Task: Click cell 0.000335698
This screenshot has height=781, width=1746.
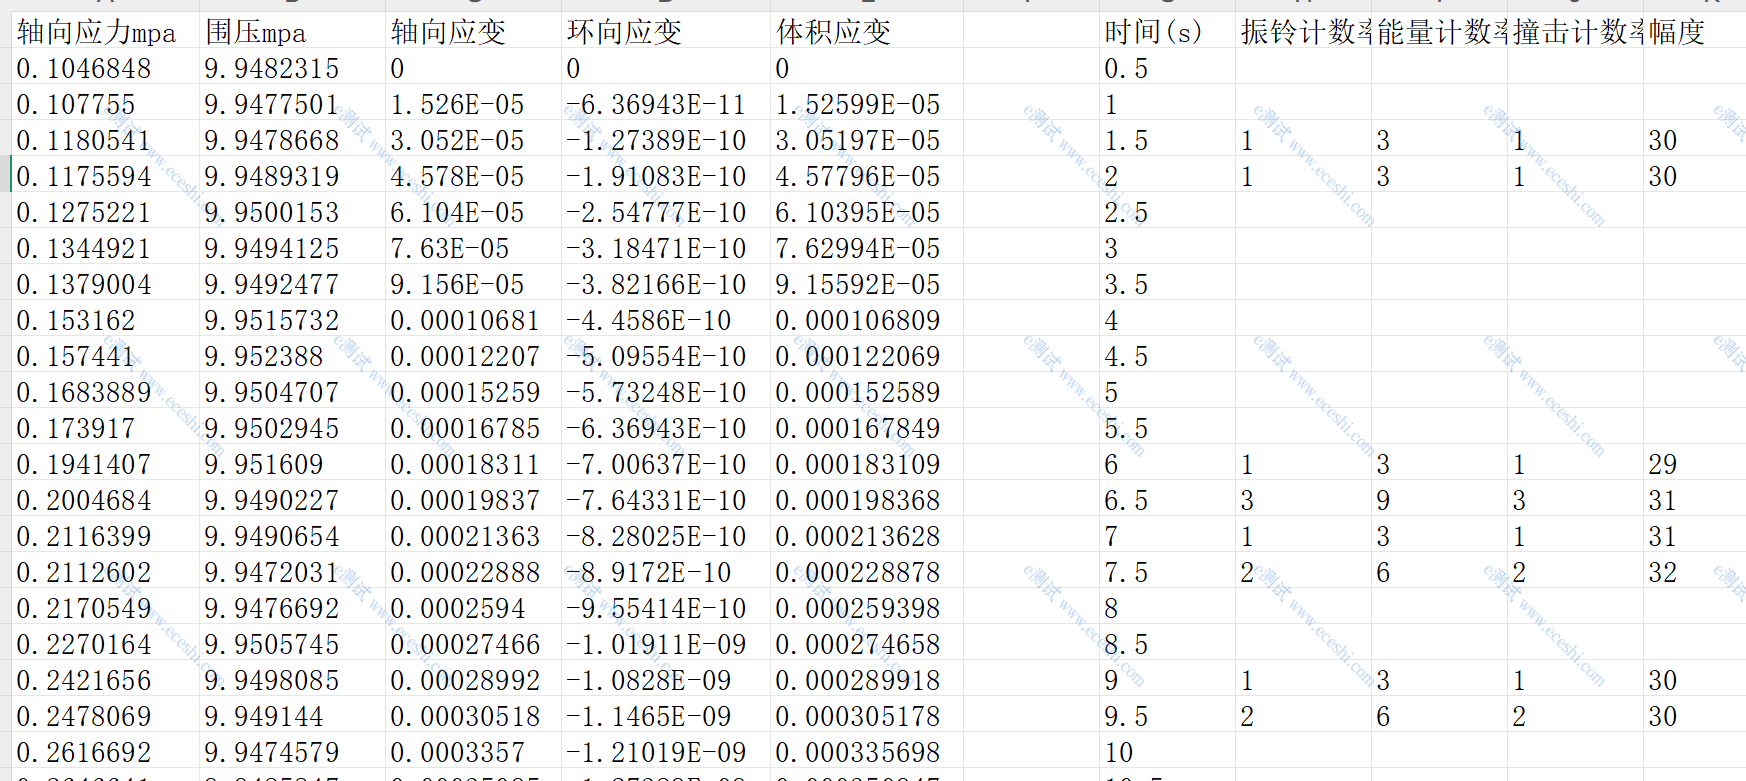Action: (x=867, y=751)
